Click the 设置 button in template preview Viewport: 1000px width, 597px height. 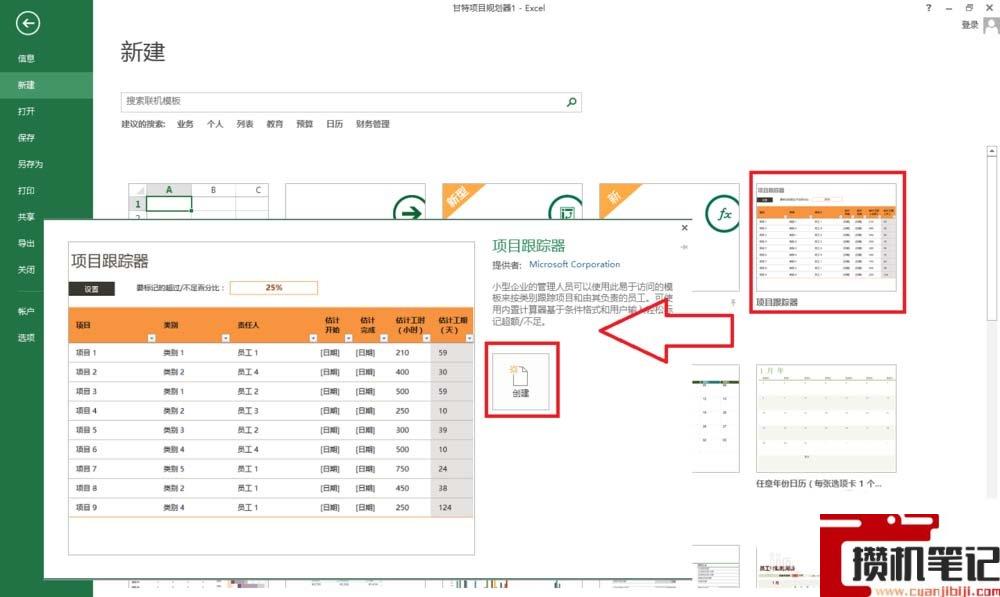tap(92, 289)
